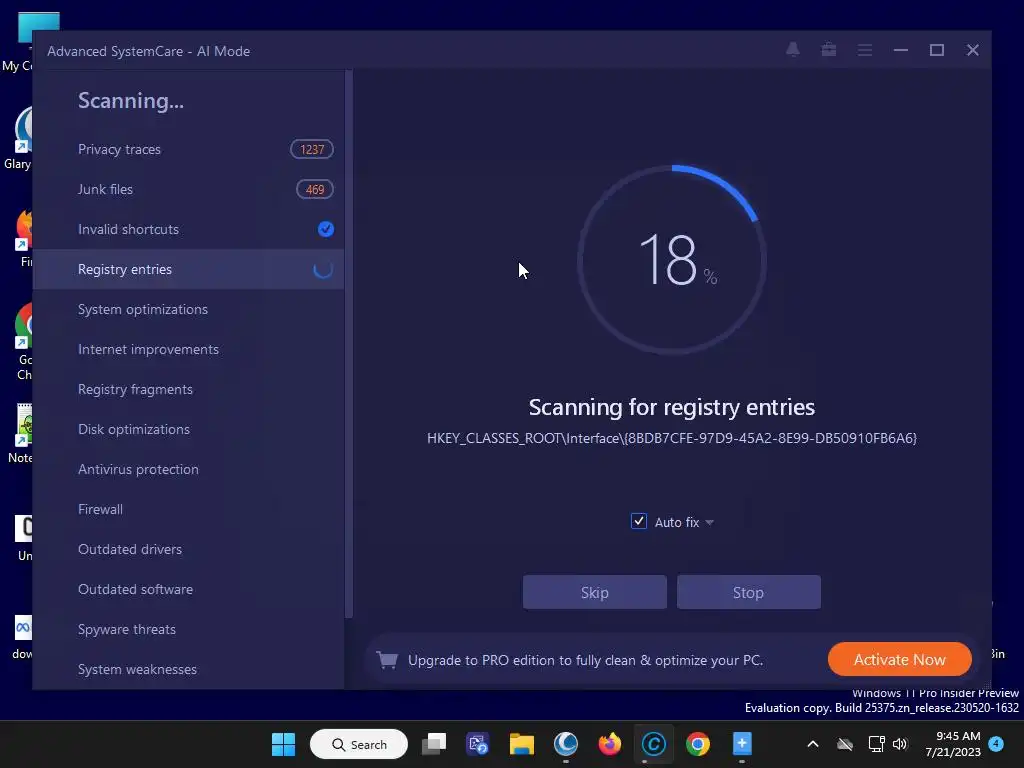Select Spyware threats item
Viewport: 1024px width, 768px height.
click(188, 630)
